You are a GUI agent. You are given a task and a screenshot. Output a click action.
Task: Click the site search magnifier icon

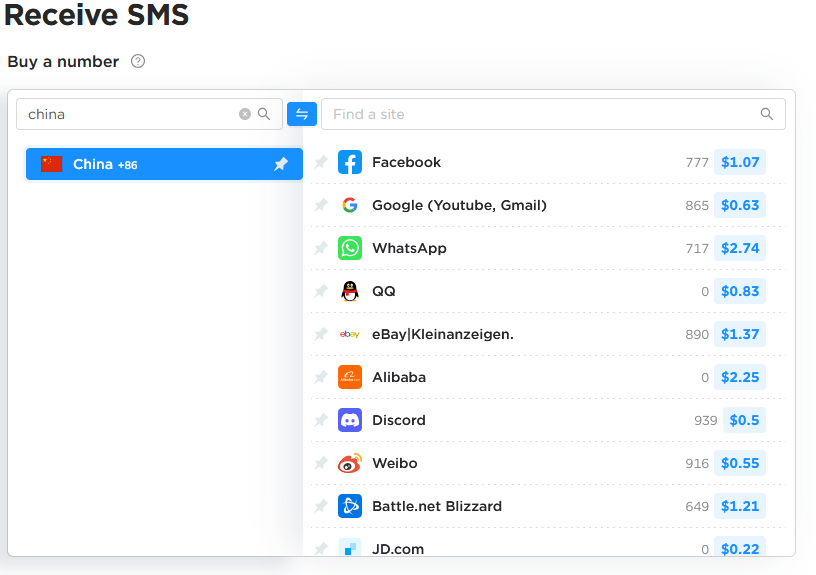coord(767,114)
